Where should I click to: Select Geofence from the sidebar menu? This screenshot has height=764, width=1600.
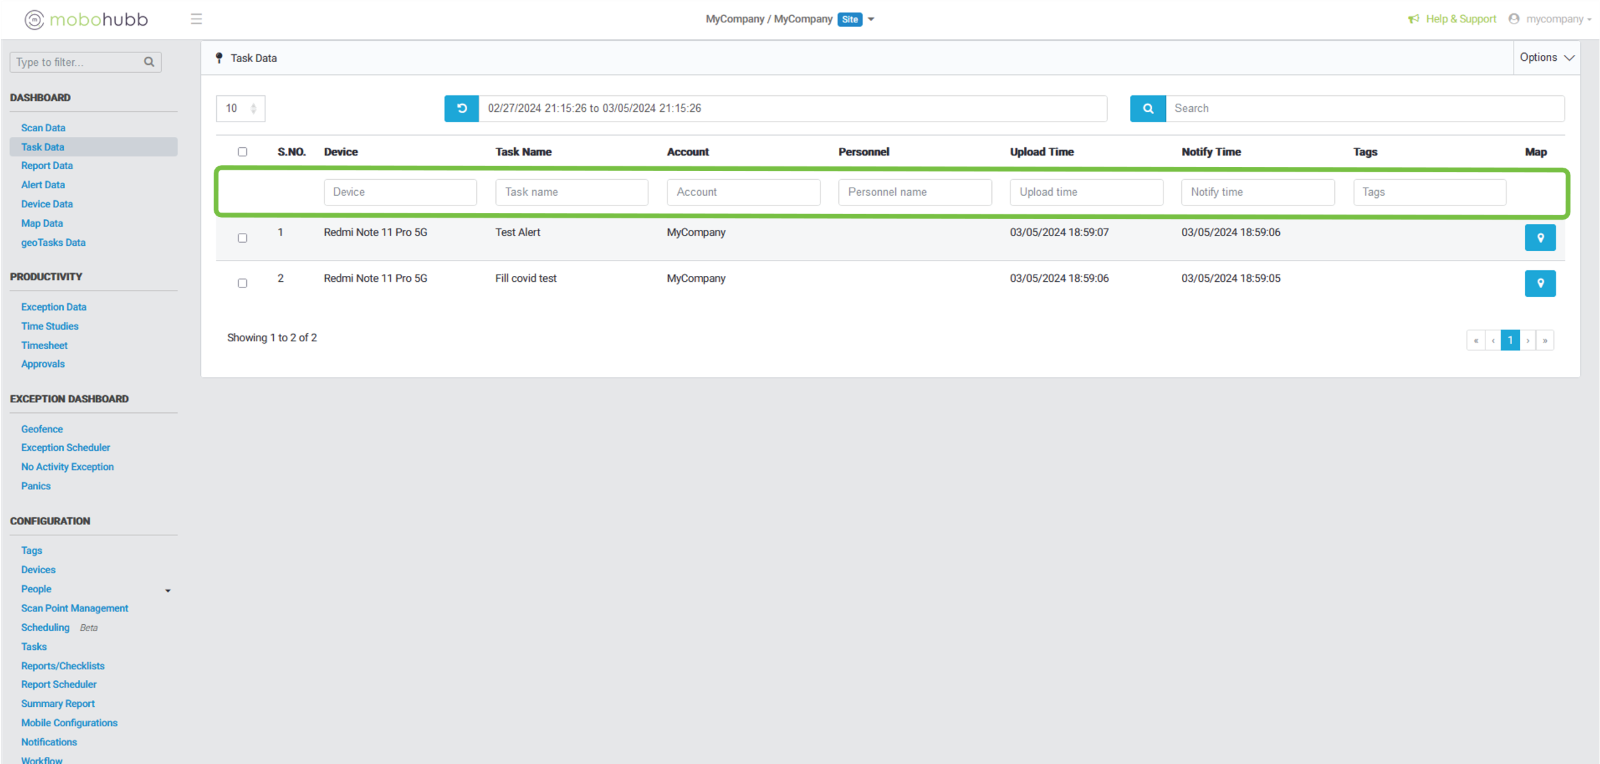(42, 429)
